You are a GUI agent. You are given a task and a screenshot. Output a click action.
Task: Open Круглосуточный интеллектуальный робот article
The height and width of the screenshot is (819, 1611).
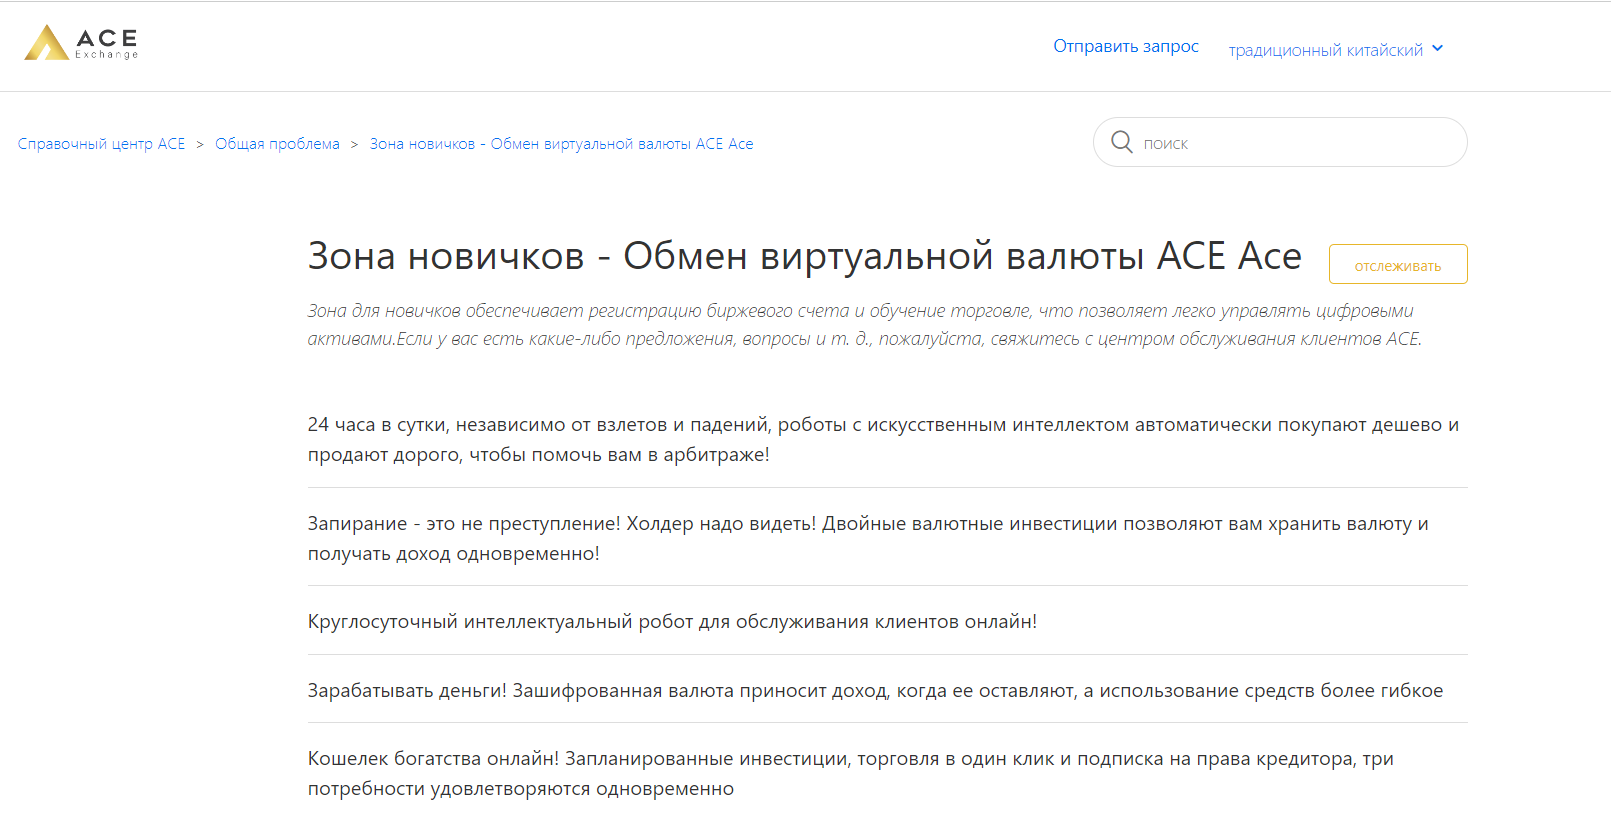[x=672, y=621]
